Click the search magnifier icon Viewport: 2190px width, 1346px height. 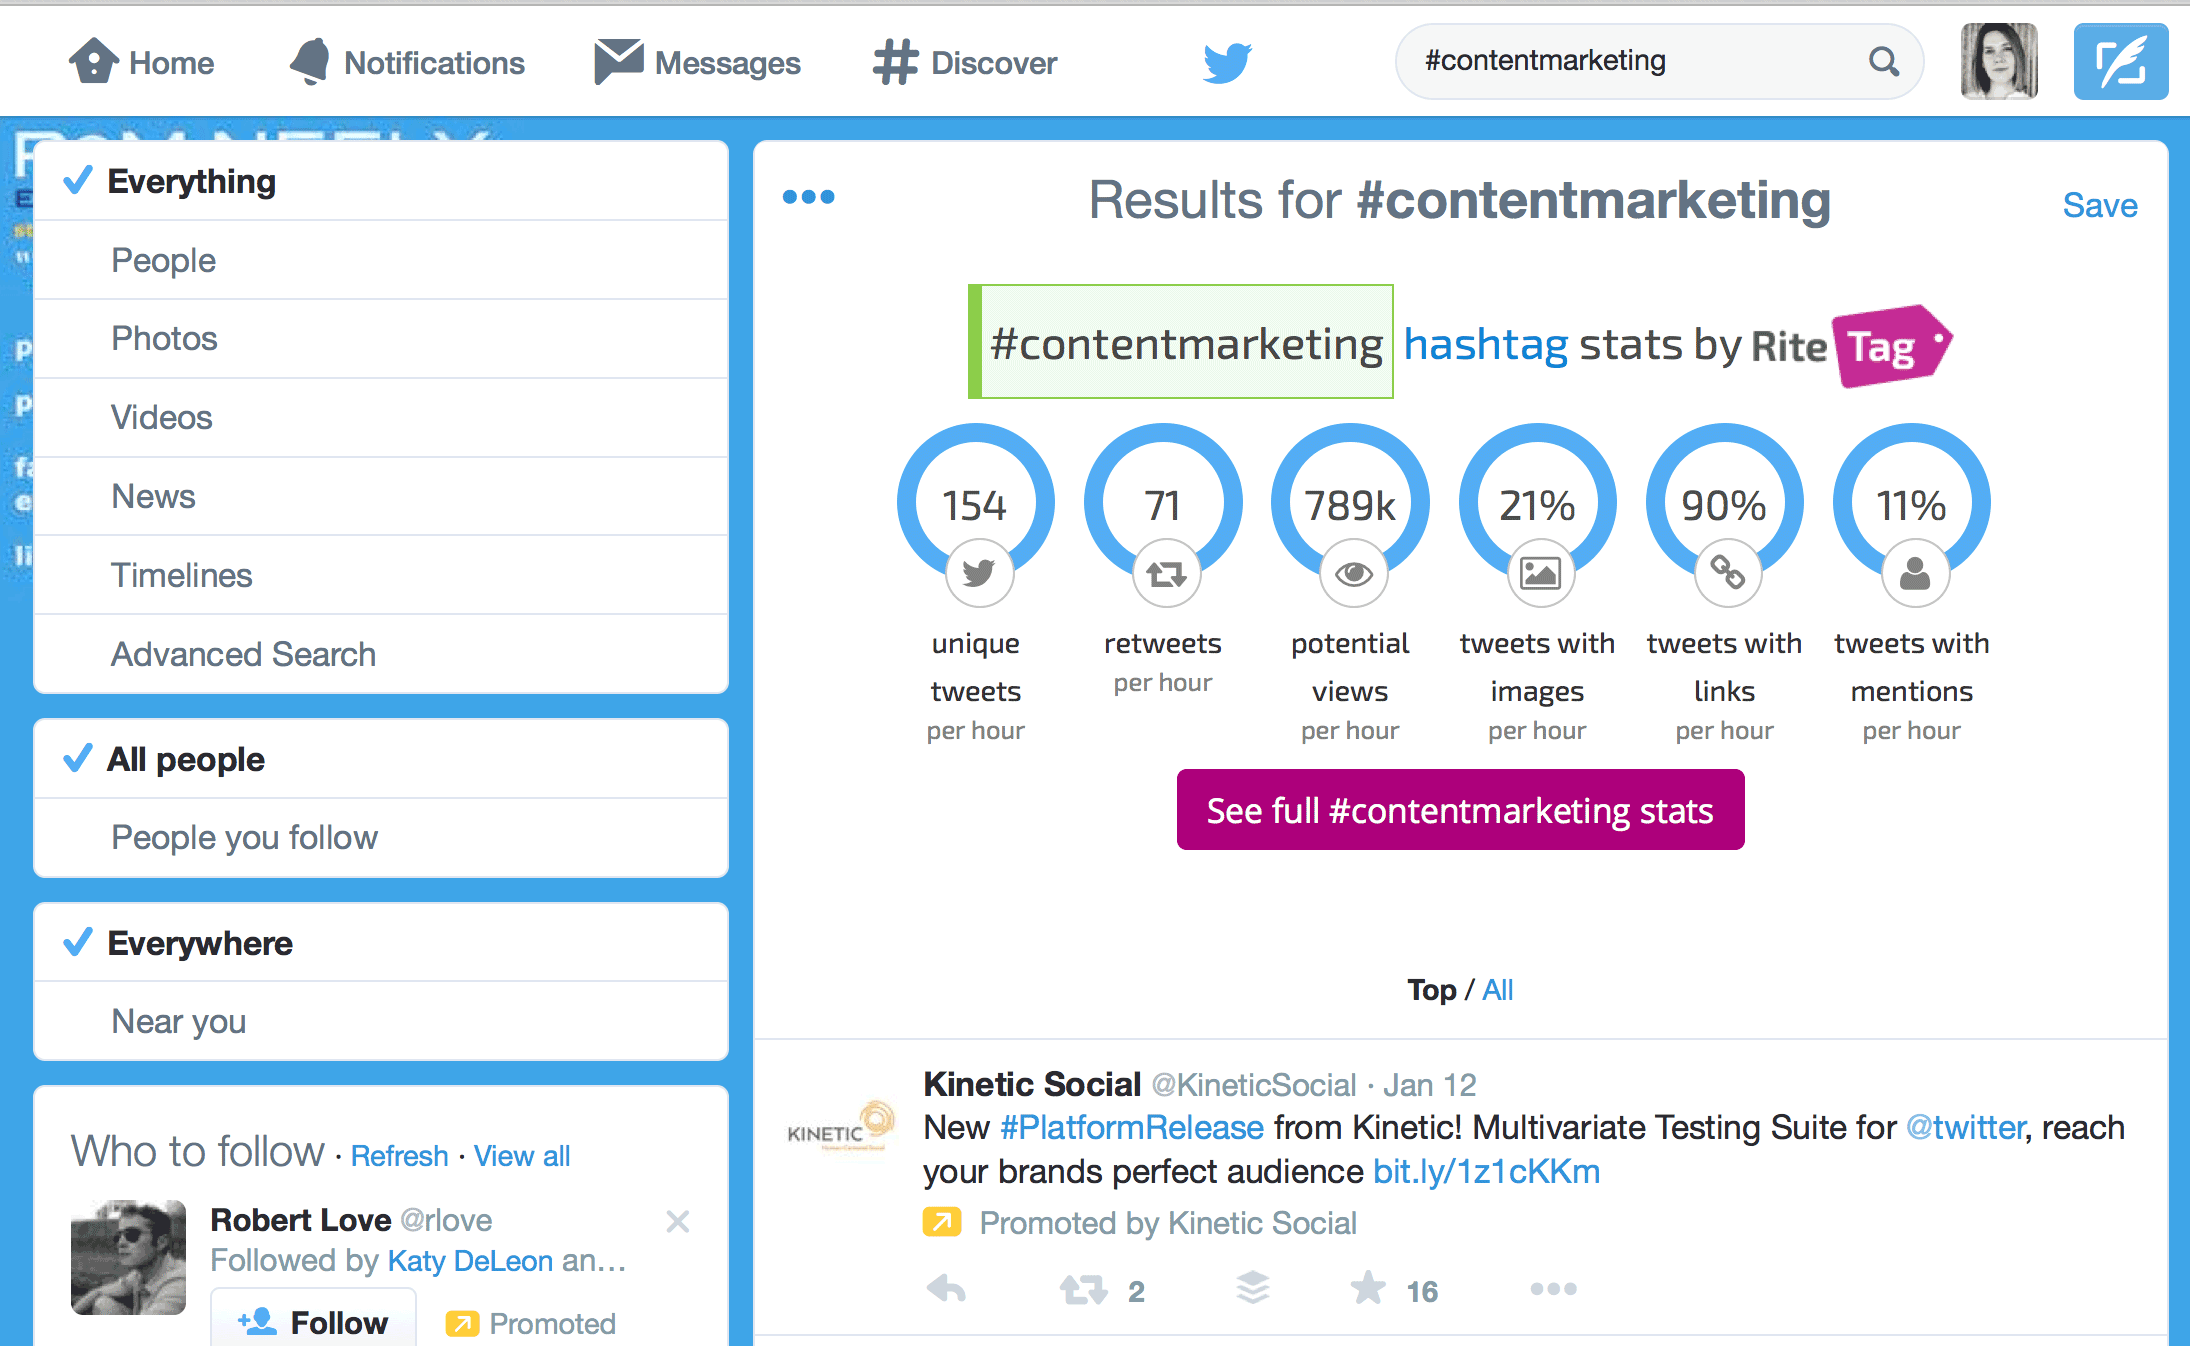(x=1883, y=62)
